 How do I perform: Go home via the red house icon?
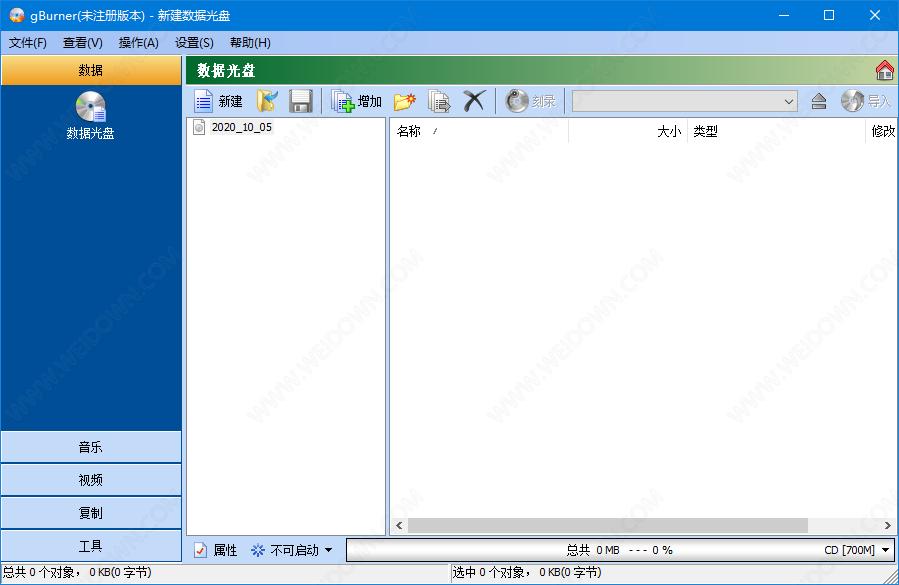click(885, 71)
